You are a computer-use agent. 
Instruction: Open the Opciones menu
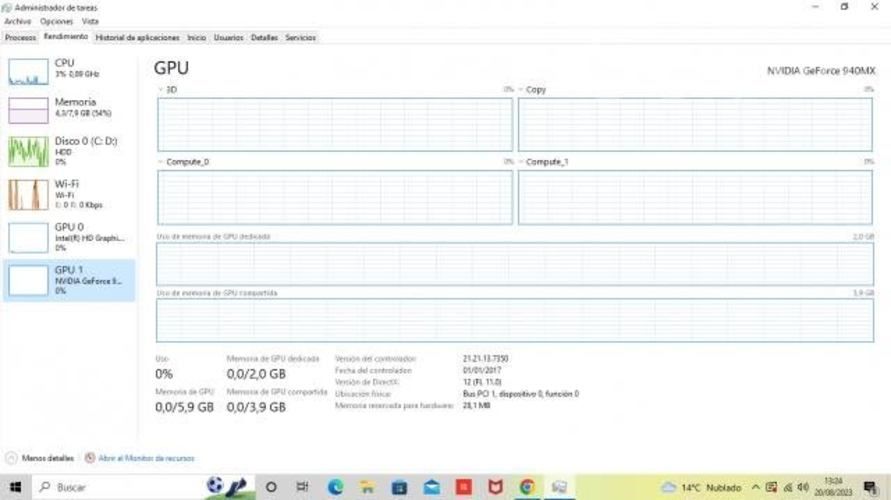(x=56, y=22)
